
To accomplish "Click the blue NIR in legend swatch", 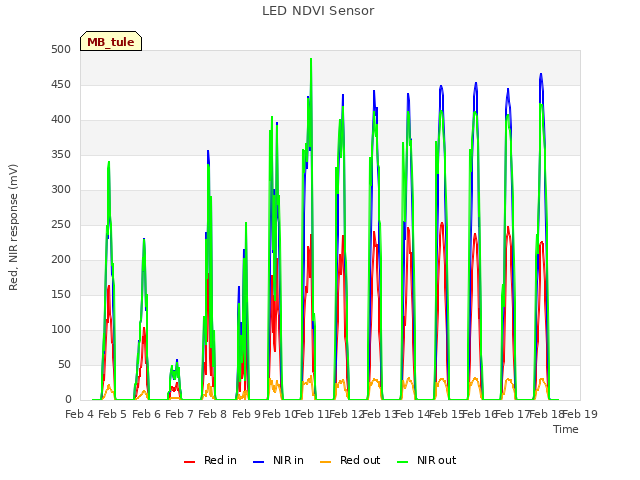I will [259, 462].
